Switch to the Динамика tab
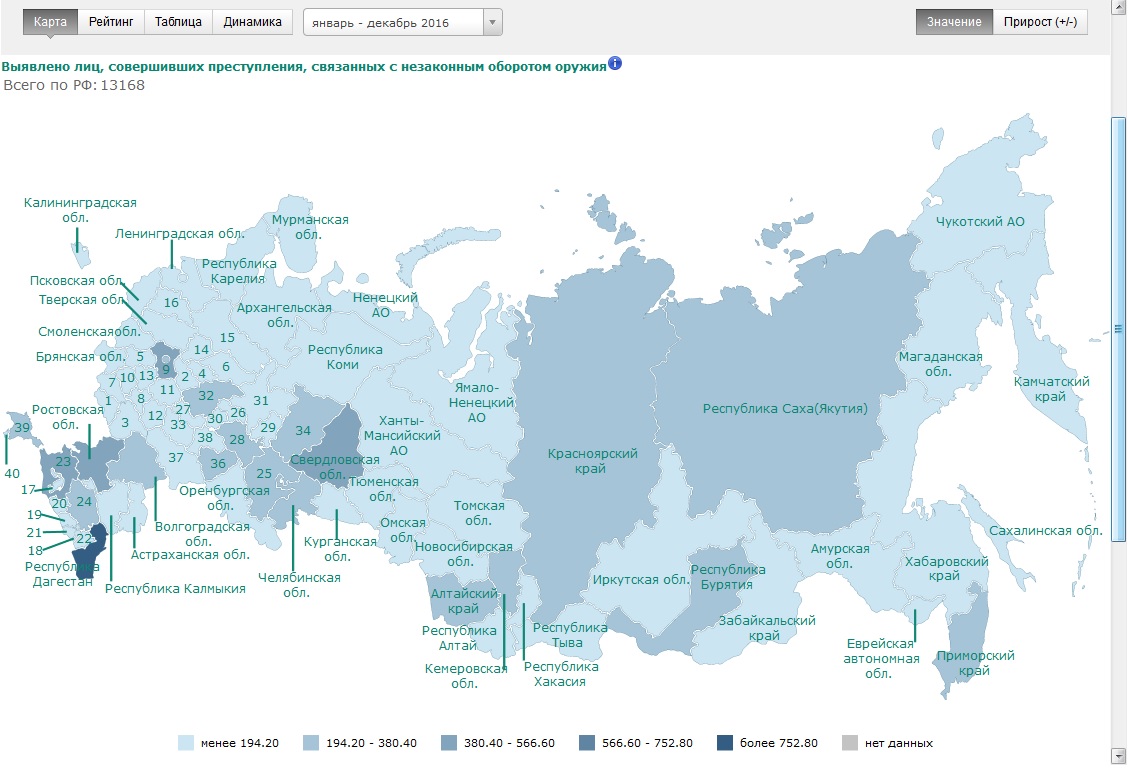 point(253,22)
